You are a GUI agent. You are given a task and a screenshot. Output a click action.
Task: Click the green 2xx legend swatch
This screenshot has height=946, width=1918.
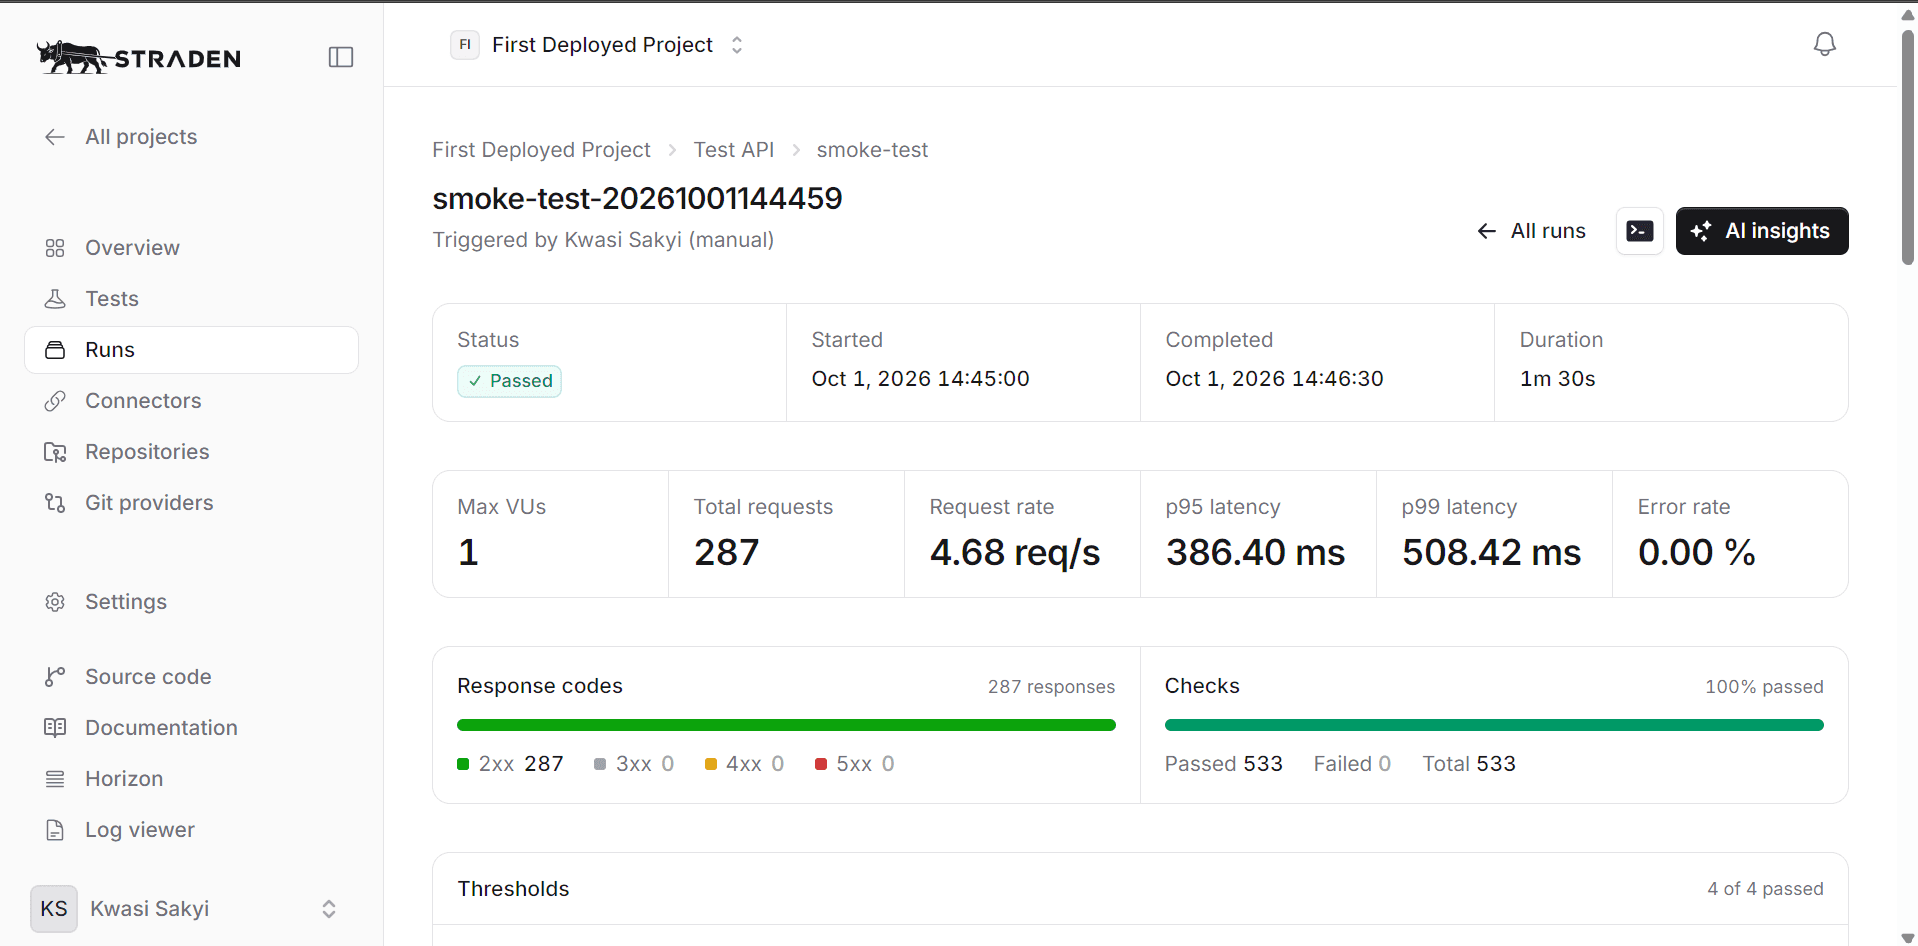click(463, 764)
